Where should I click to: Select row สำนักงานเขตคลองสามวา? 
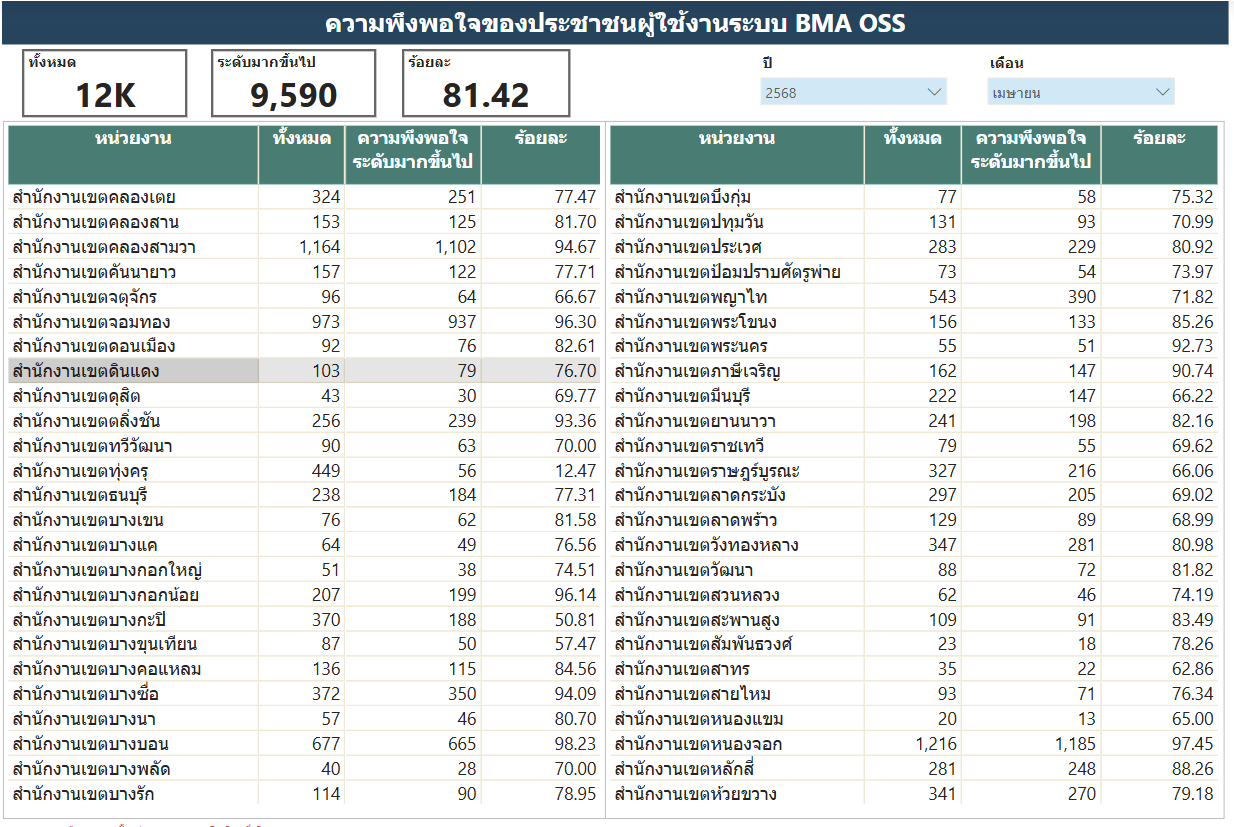[305, 247]
